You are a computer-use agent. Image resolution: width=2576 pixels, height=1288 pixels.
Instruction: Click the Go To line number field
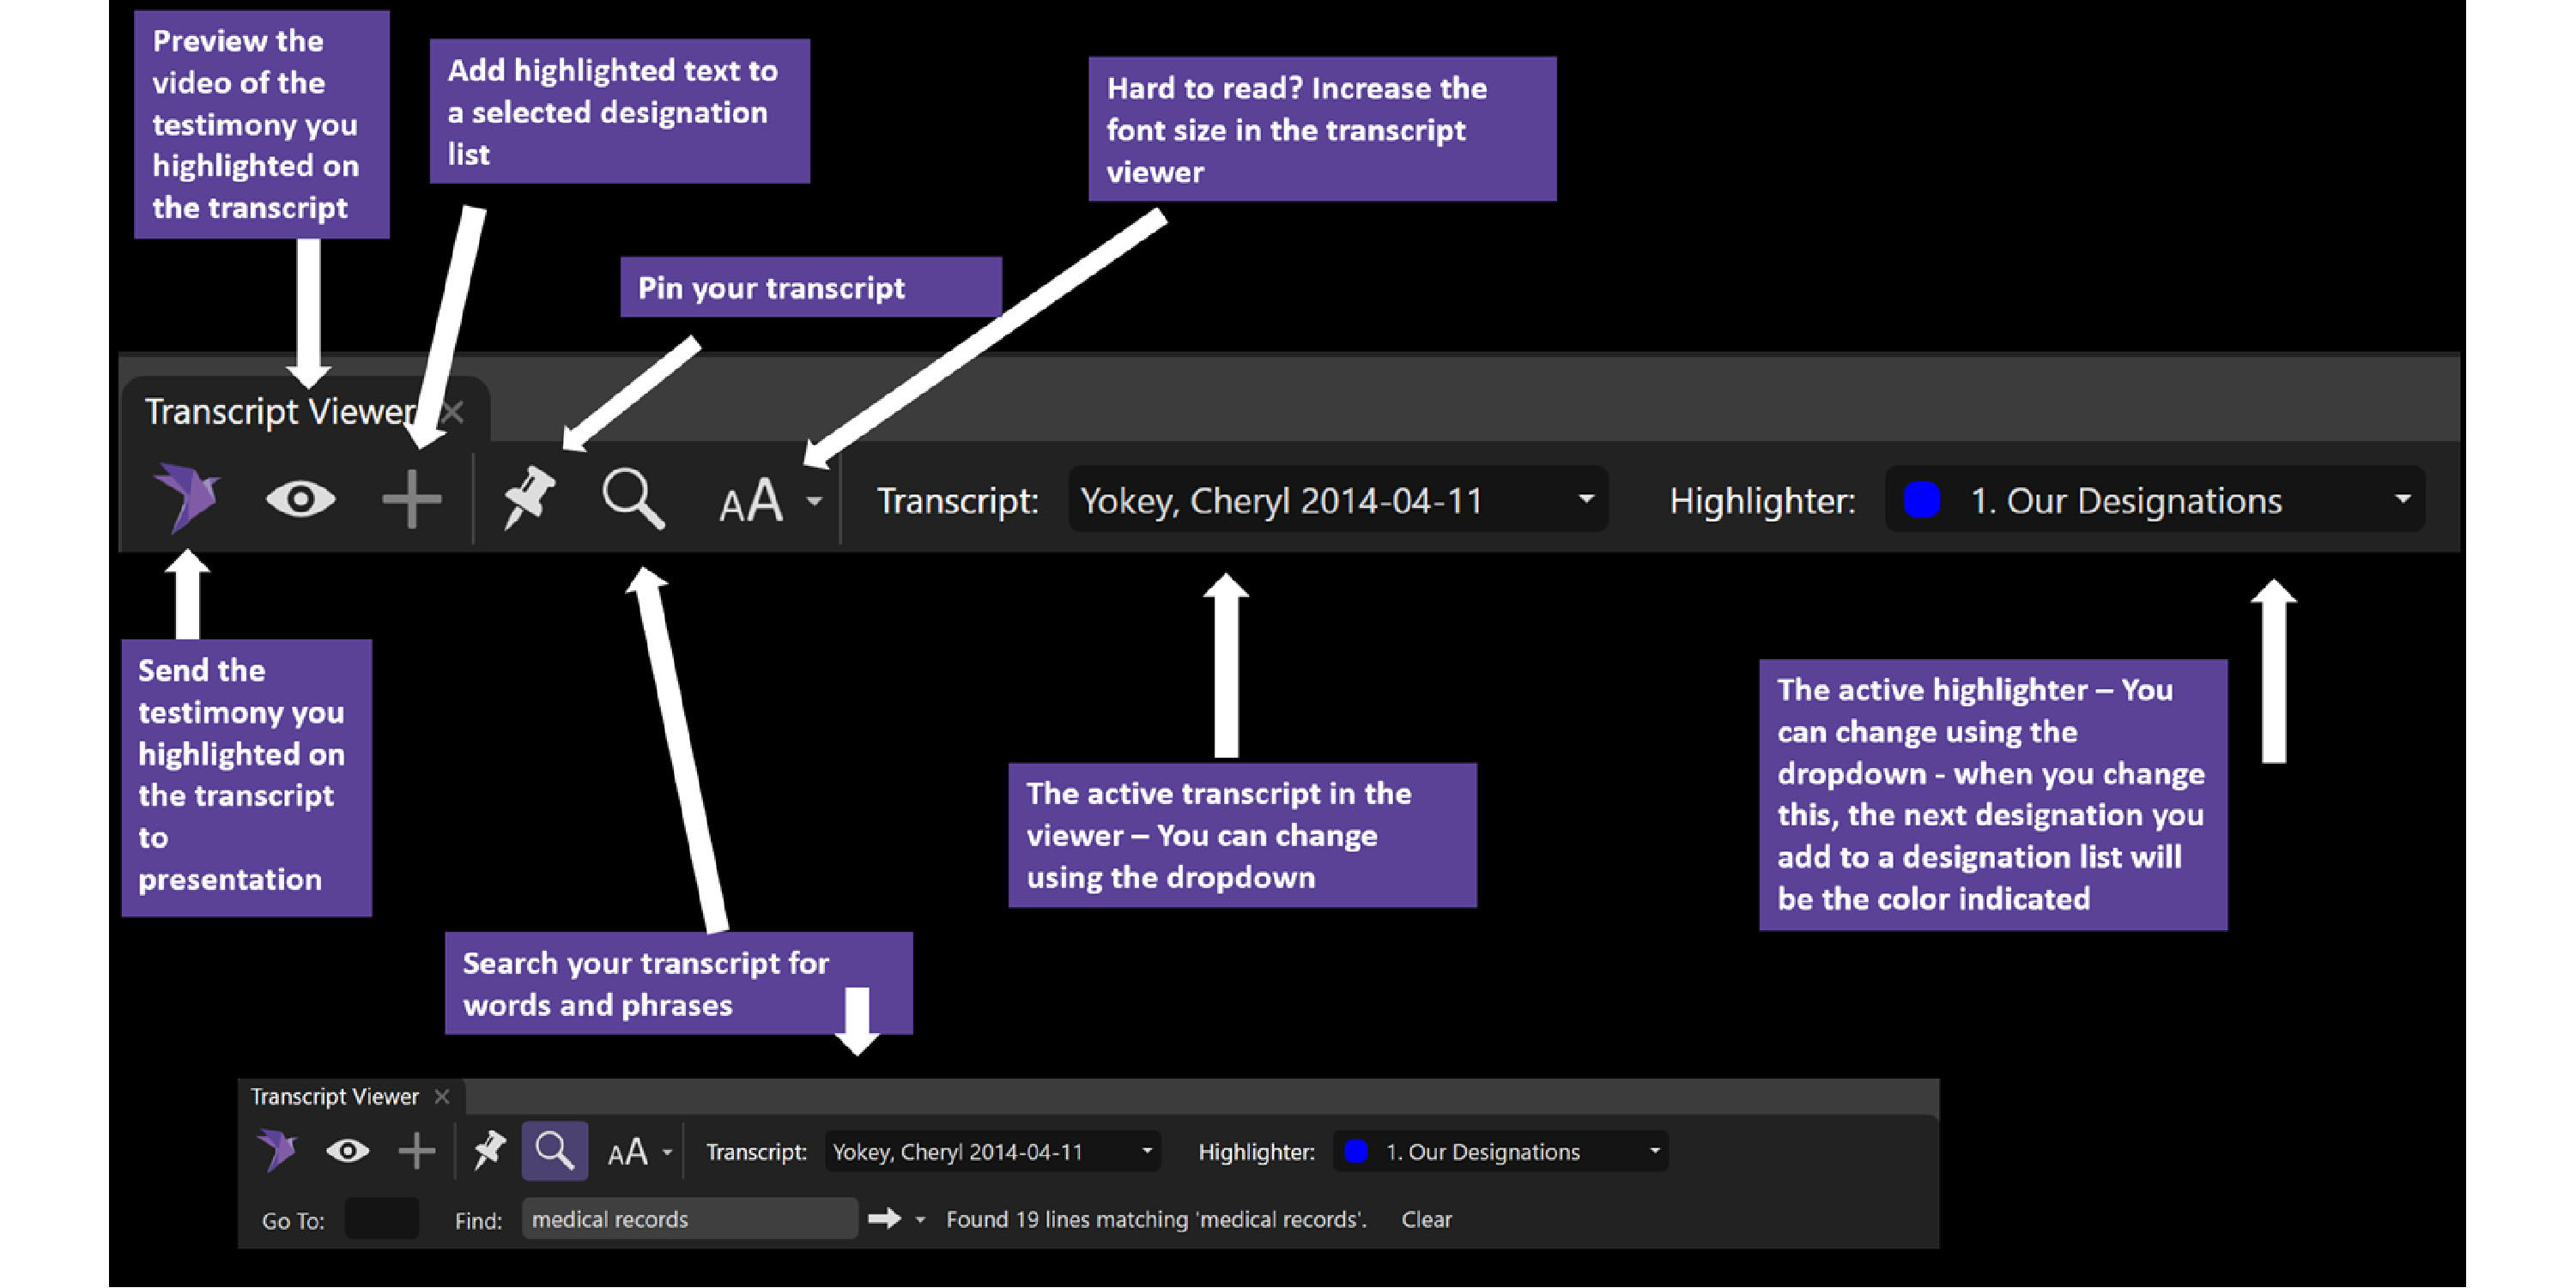pos(381,1219)
